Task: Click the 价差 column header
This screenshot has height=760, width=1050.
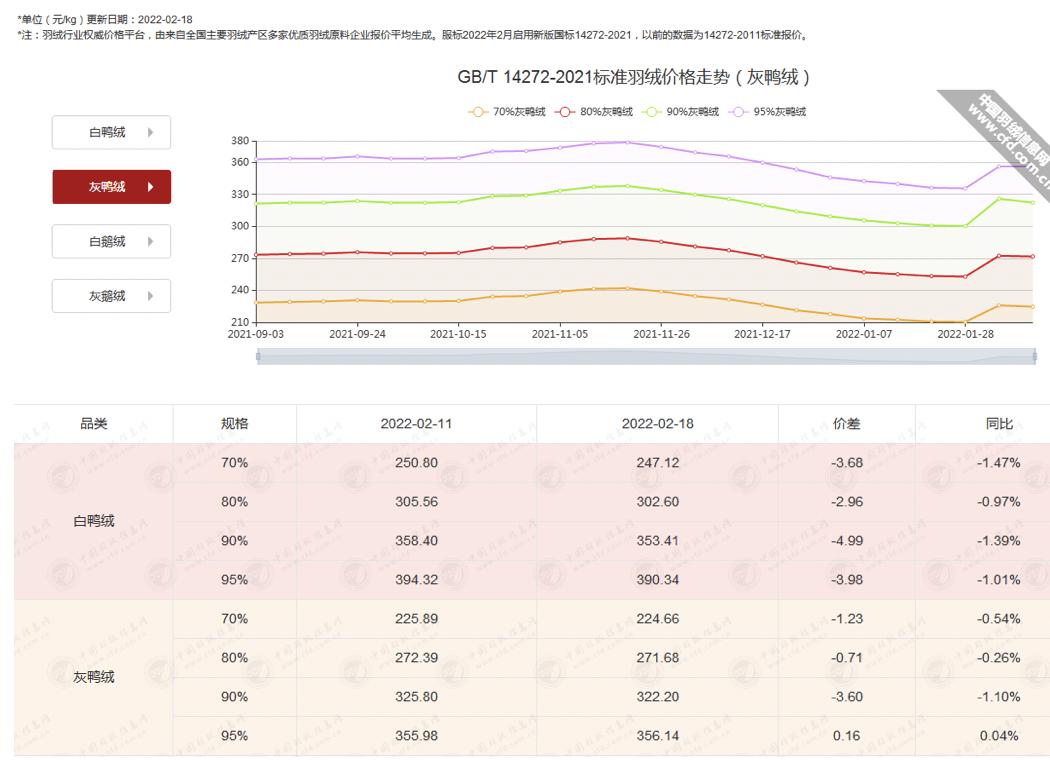Action: (x=847, y=424)
